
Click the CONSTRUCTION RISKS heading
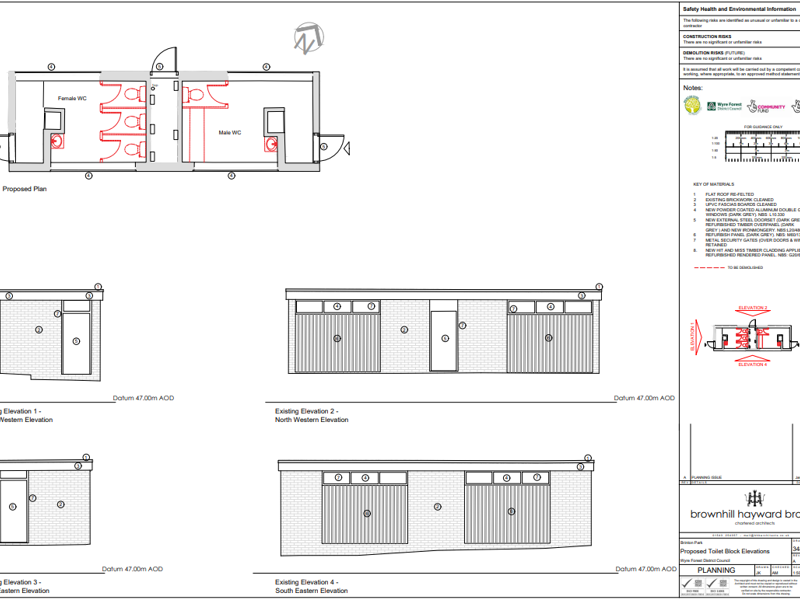pyautogui.click(x=706, y=38)
